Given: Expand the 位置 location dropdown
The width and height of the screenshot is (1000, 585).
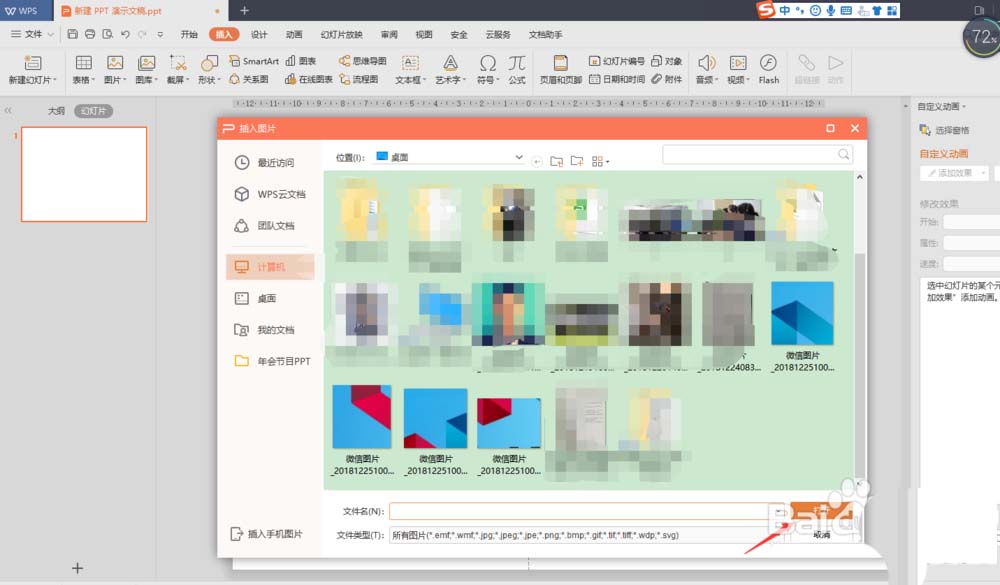Looking at the screenshot, I should pyautogui.click(x=519, y=157).
